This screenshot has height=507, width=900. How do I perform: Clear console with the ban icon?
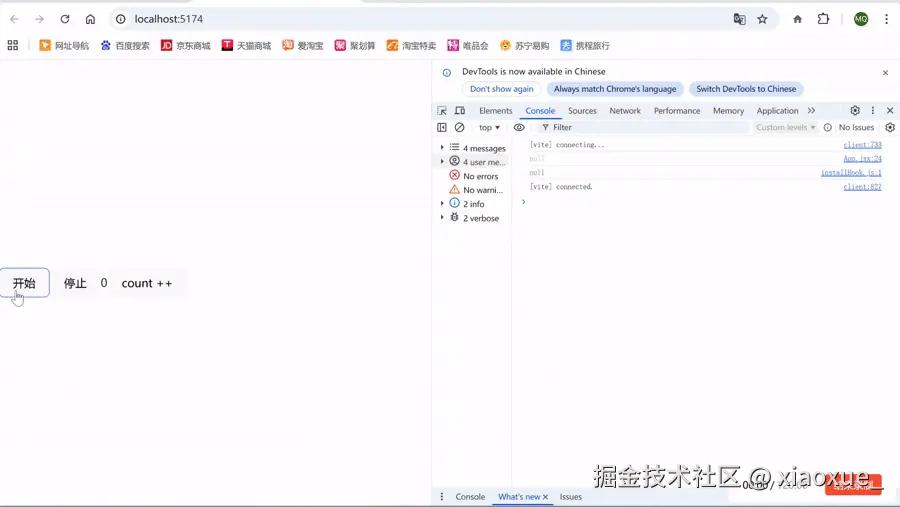coord(459,127)
